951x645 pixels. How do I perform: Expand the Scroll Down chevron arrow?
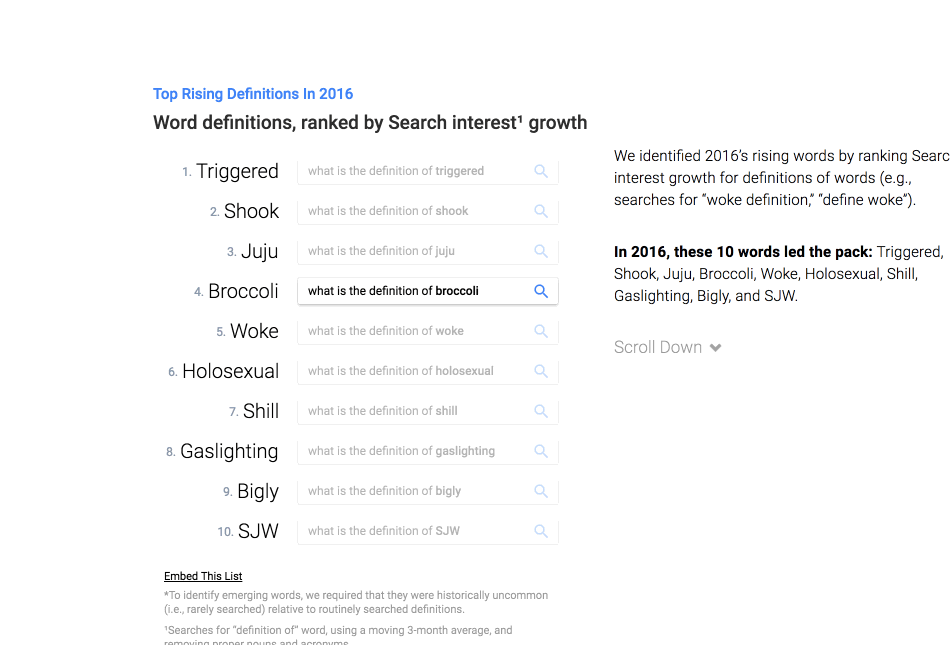tap(716, 348)
